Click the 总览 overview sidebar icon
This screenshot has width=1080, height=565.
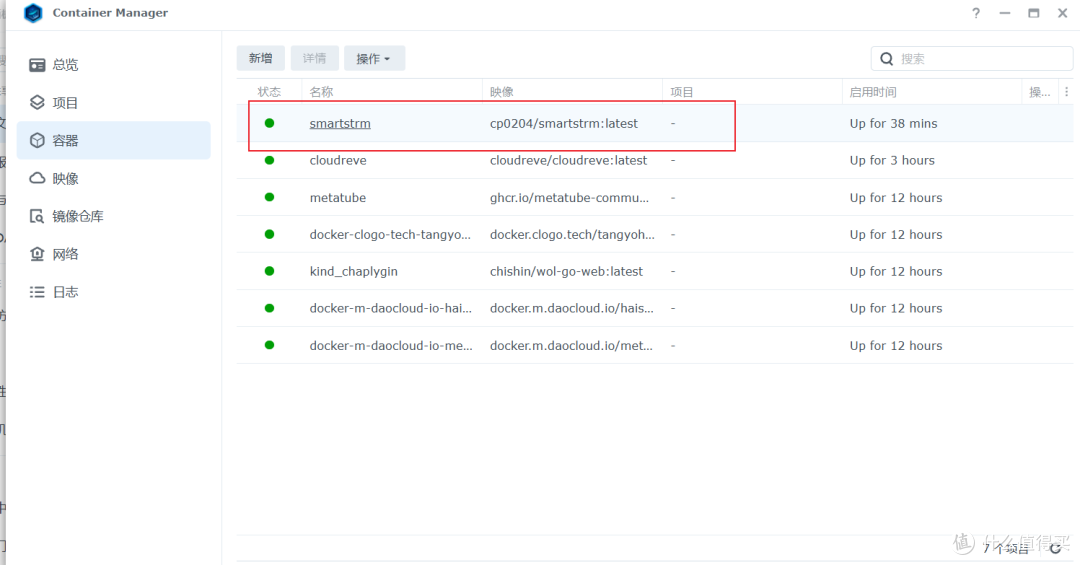tap(37, 65)
